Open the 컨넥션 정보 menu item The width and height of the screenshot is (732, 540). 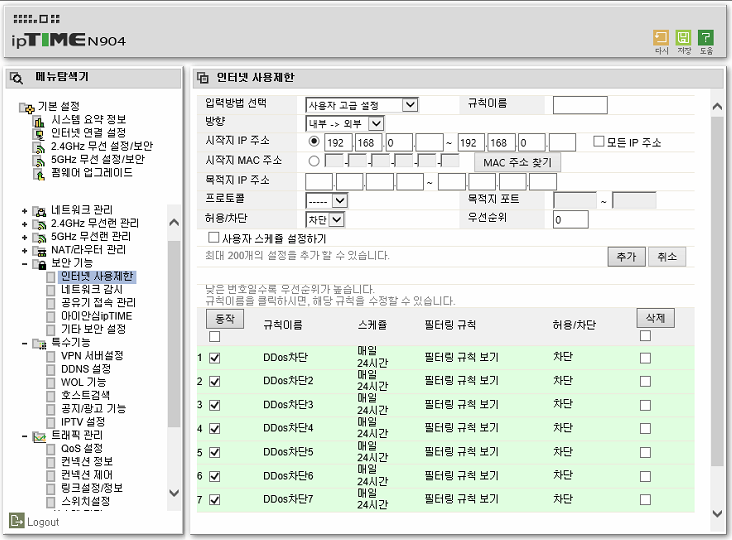tap(87, 462)
